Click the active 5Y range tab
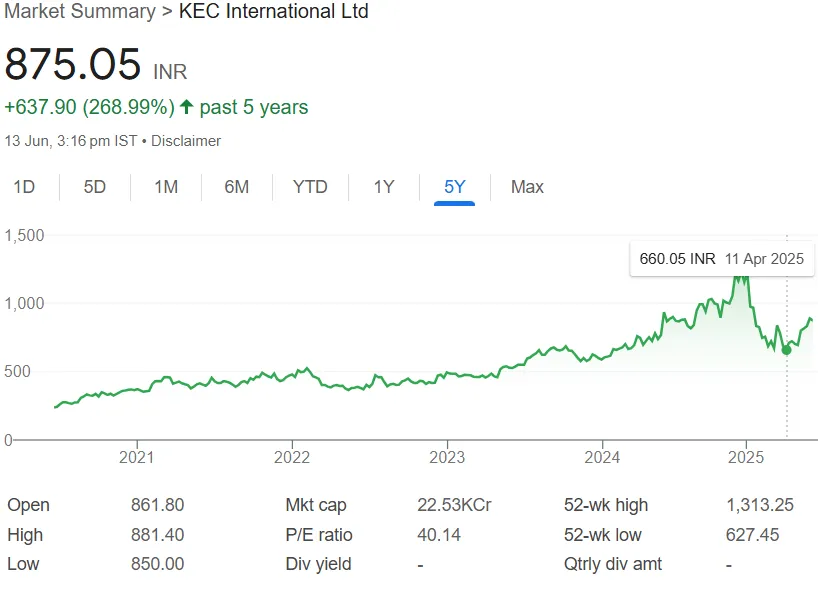The height and width of the screenshot is (591, 818). [454, 187]
